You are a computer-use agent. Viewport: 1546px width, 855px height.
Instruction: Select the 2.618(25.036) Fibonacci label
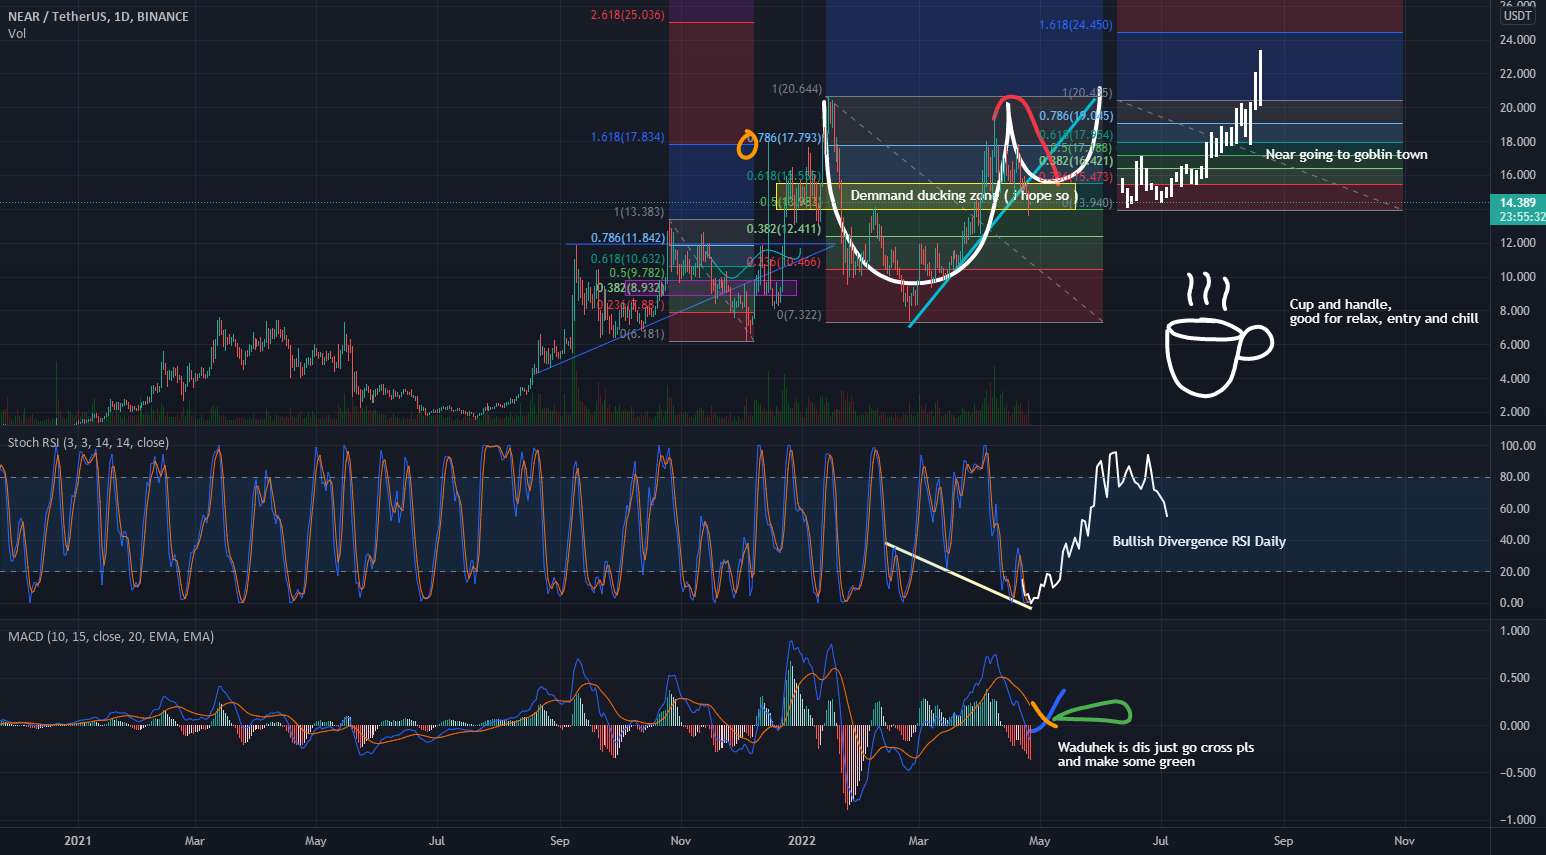pyautogui.click(x=627, y=15)
